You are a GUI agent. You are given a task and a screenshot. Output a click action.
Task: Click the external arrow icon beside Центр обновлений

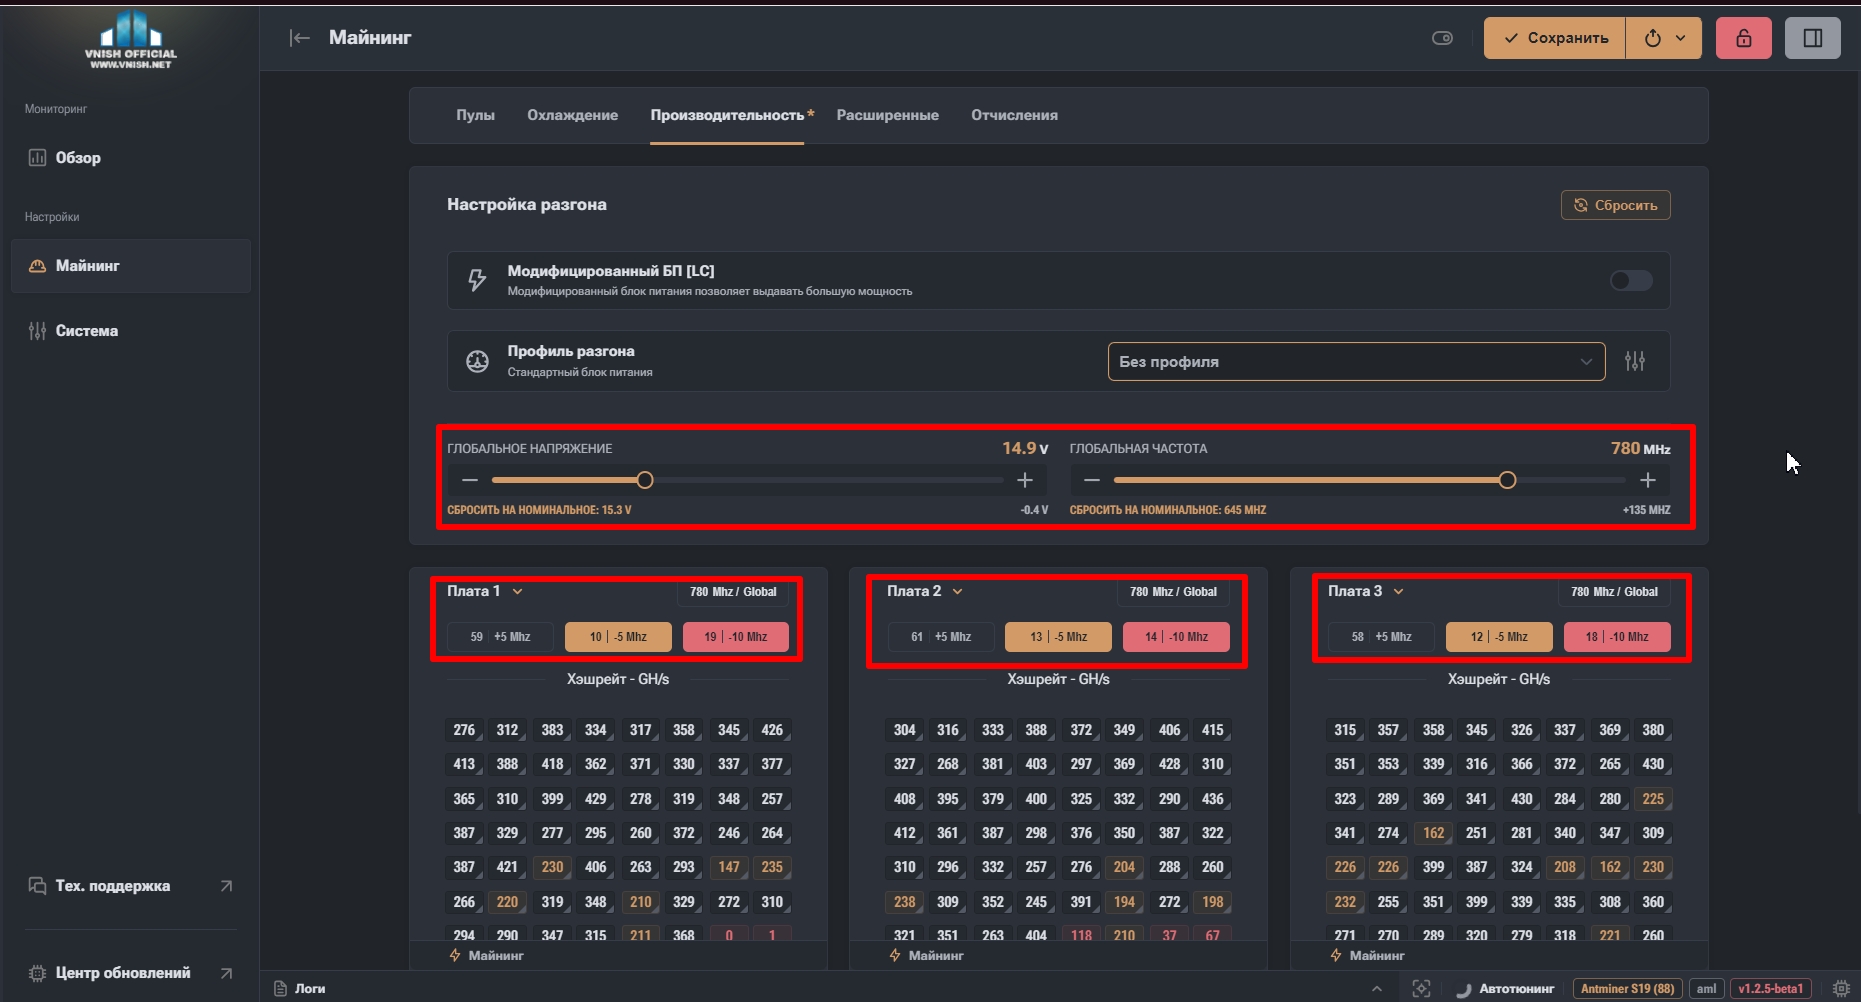point(226,973)
